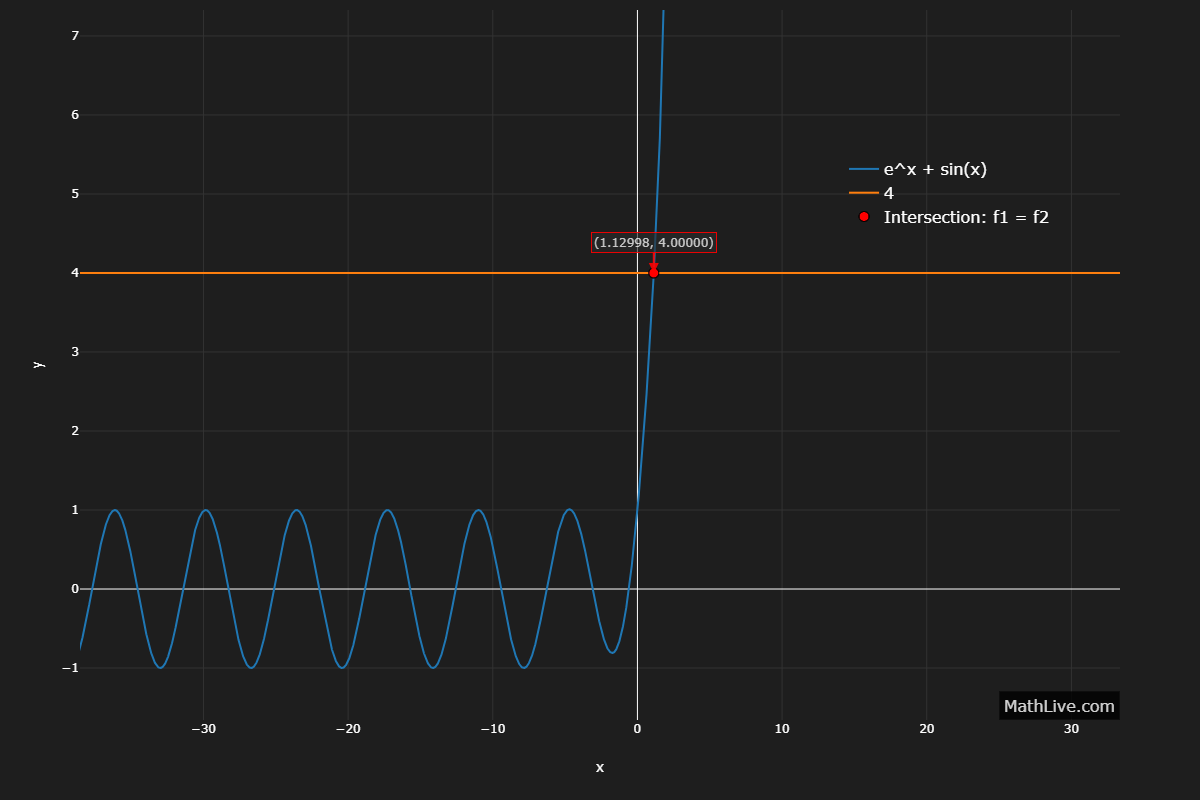
Task: Click the −1 tick label on the y-axis
Action: [71, 668]
